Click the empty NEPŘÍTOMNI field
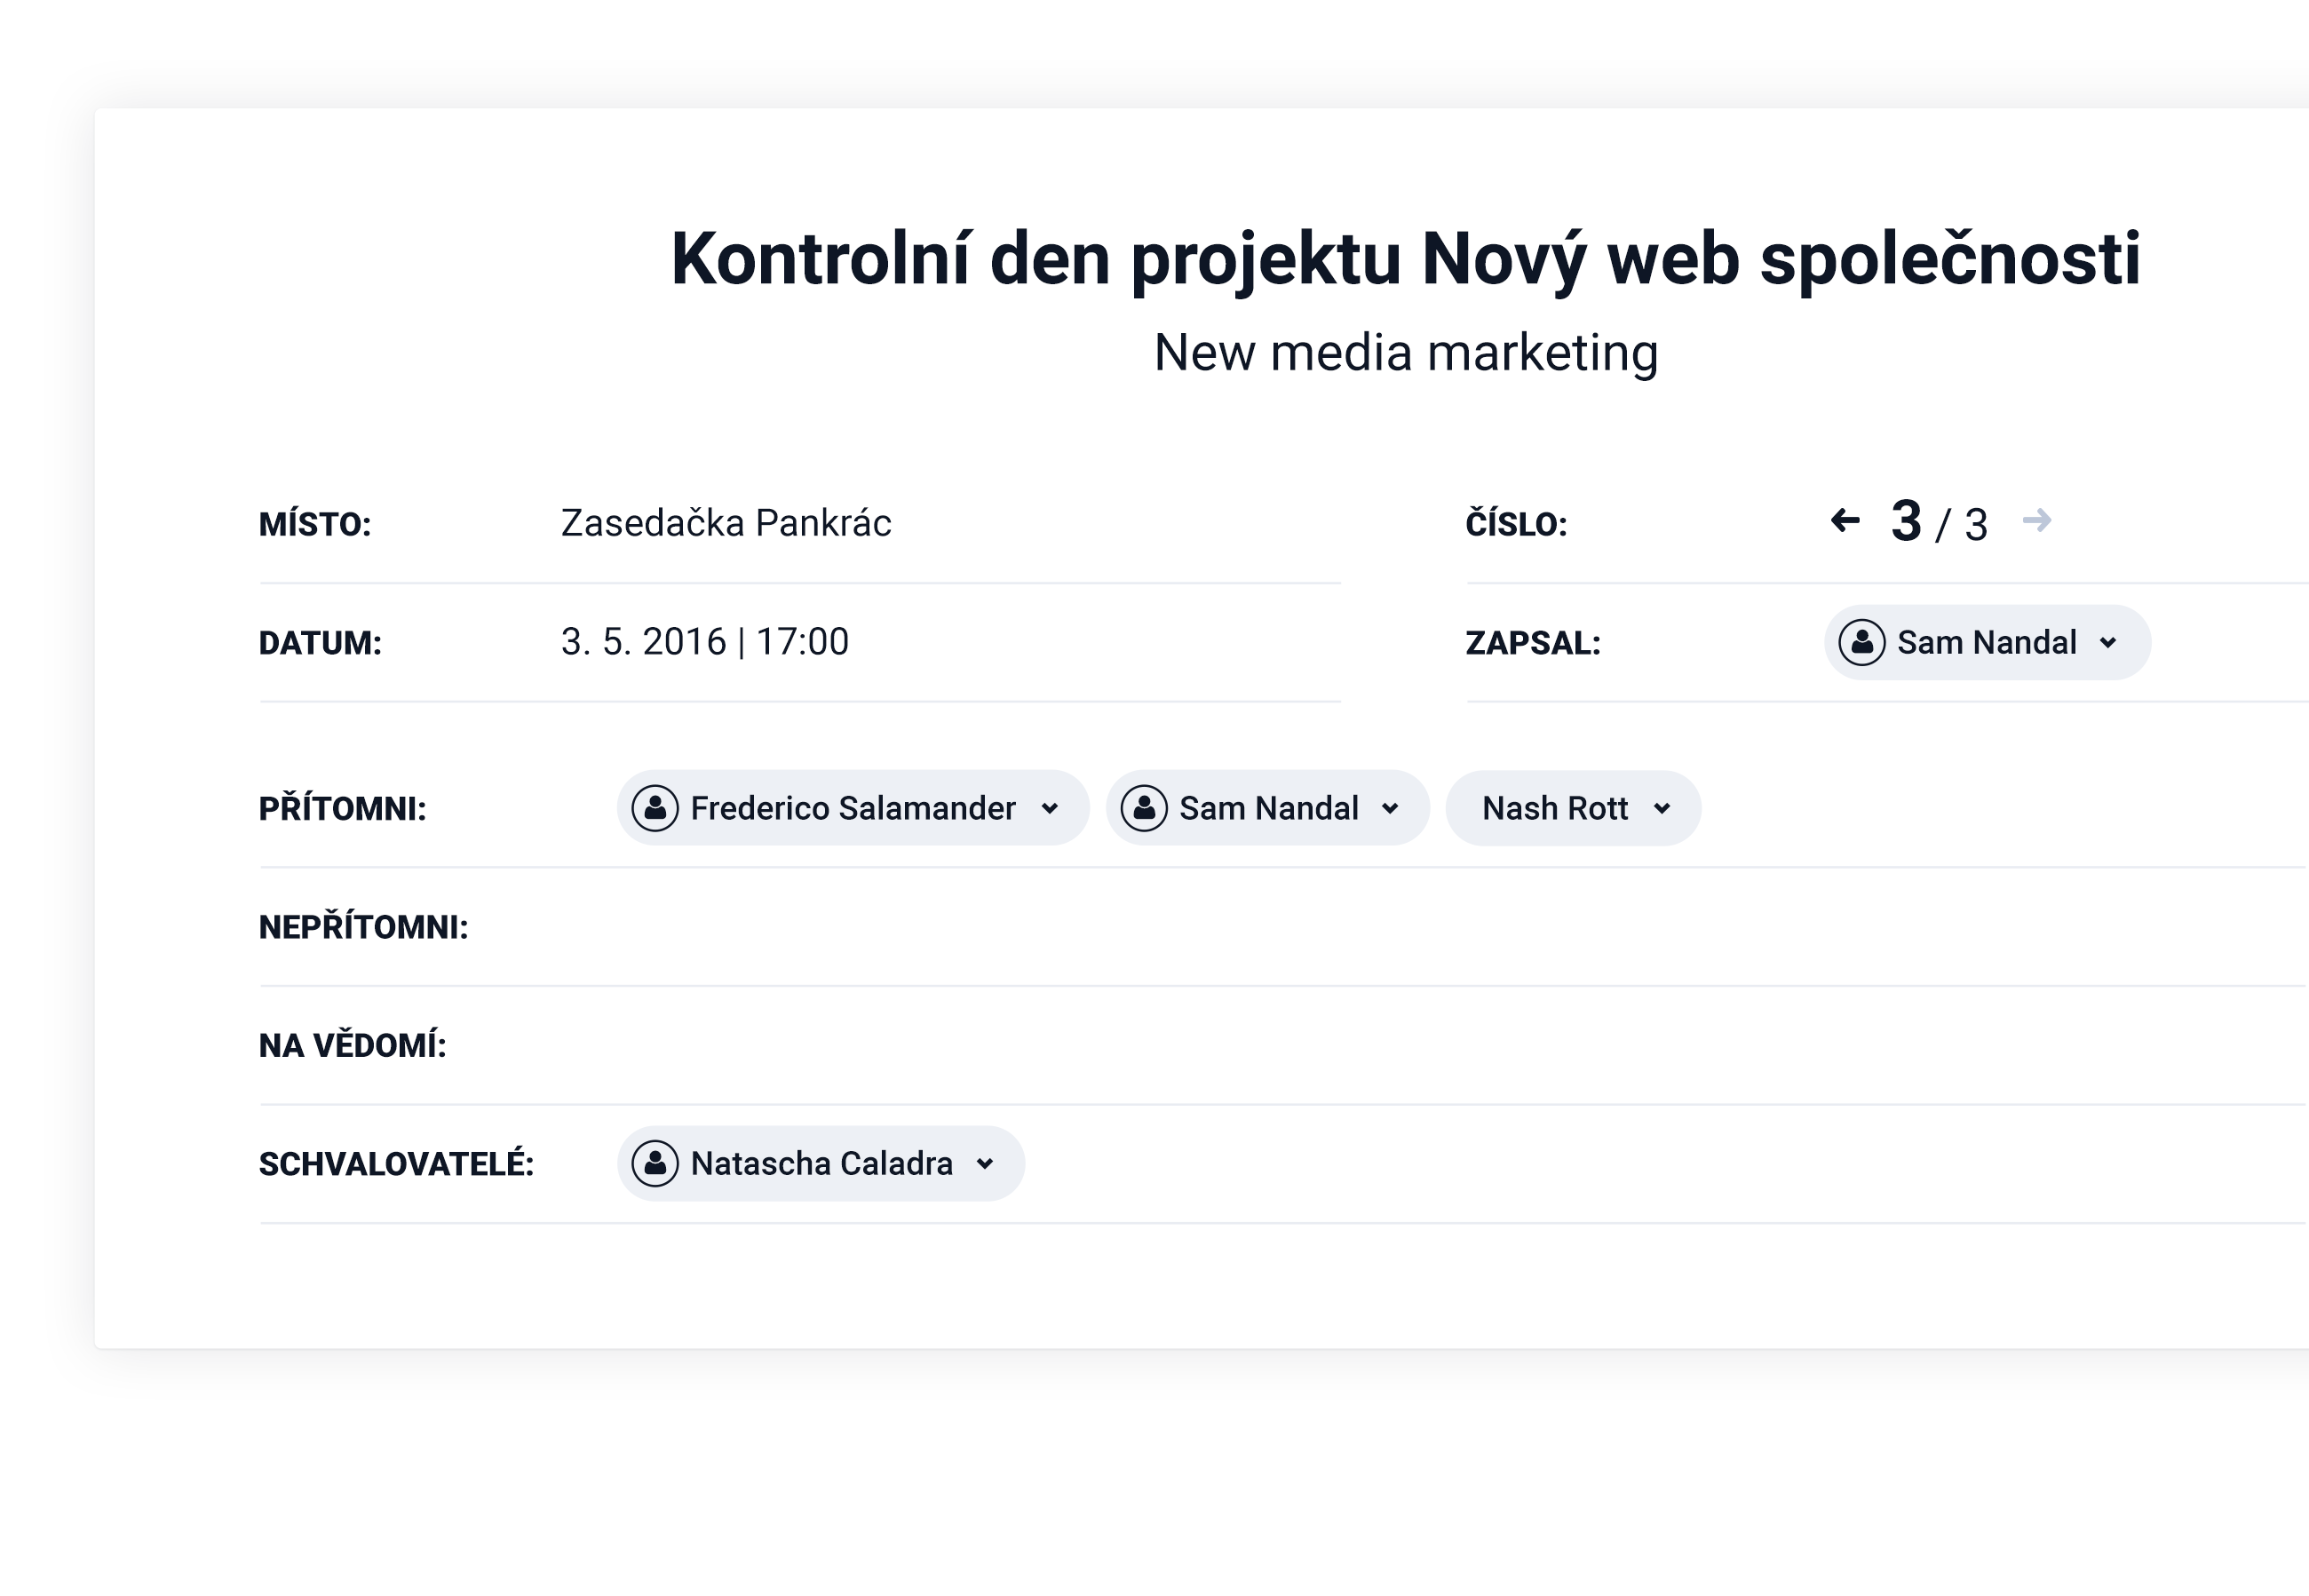 (900, 929)
